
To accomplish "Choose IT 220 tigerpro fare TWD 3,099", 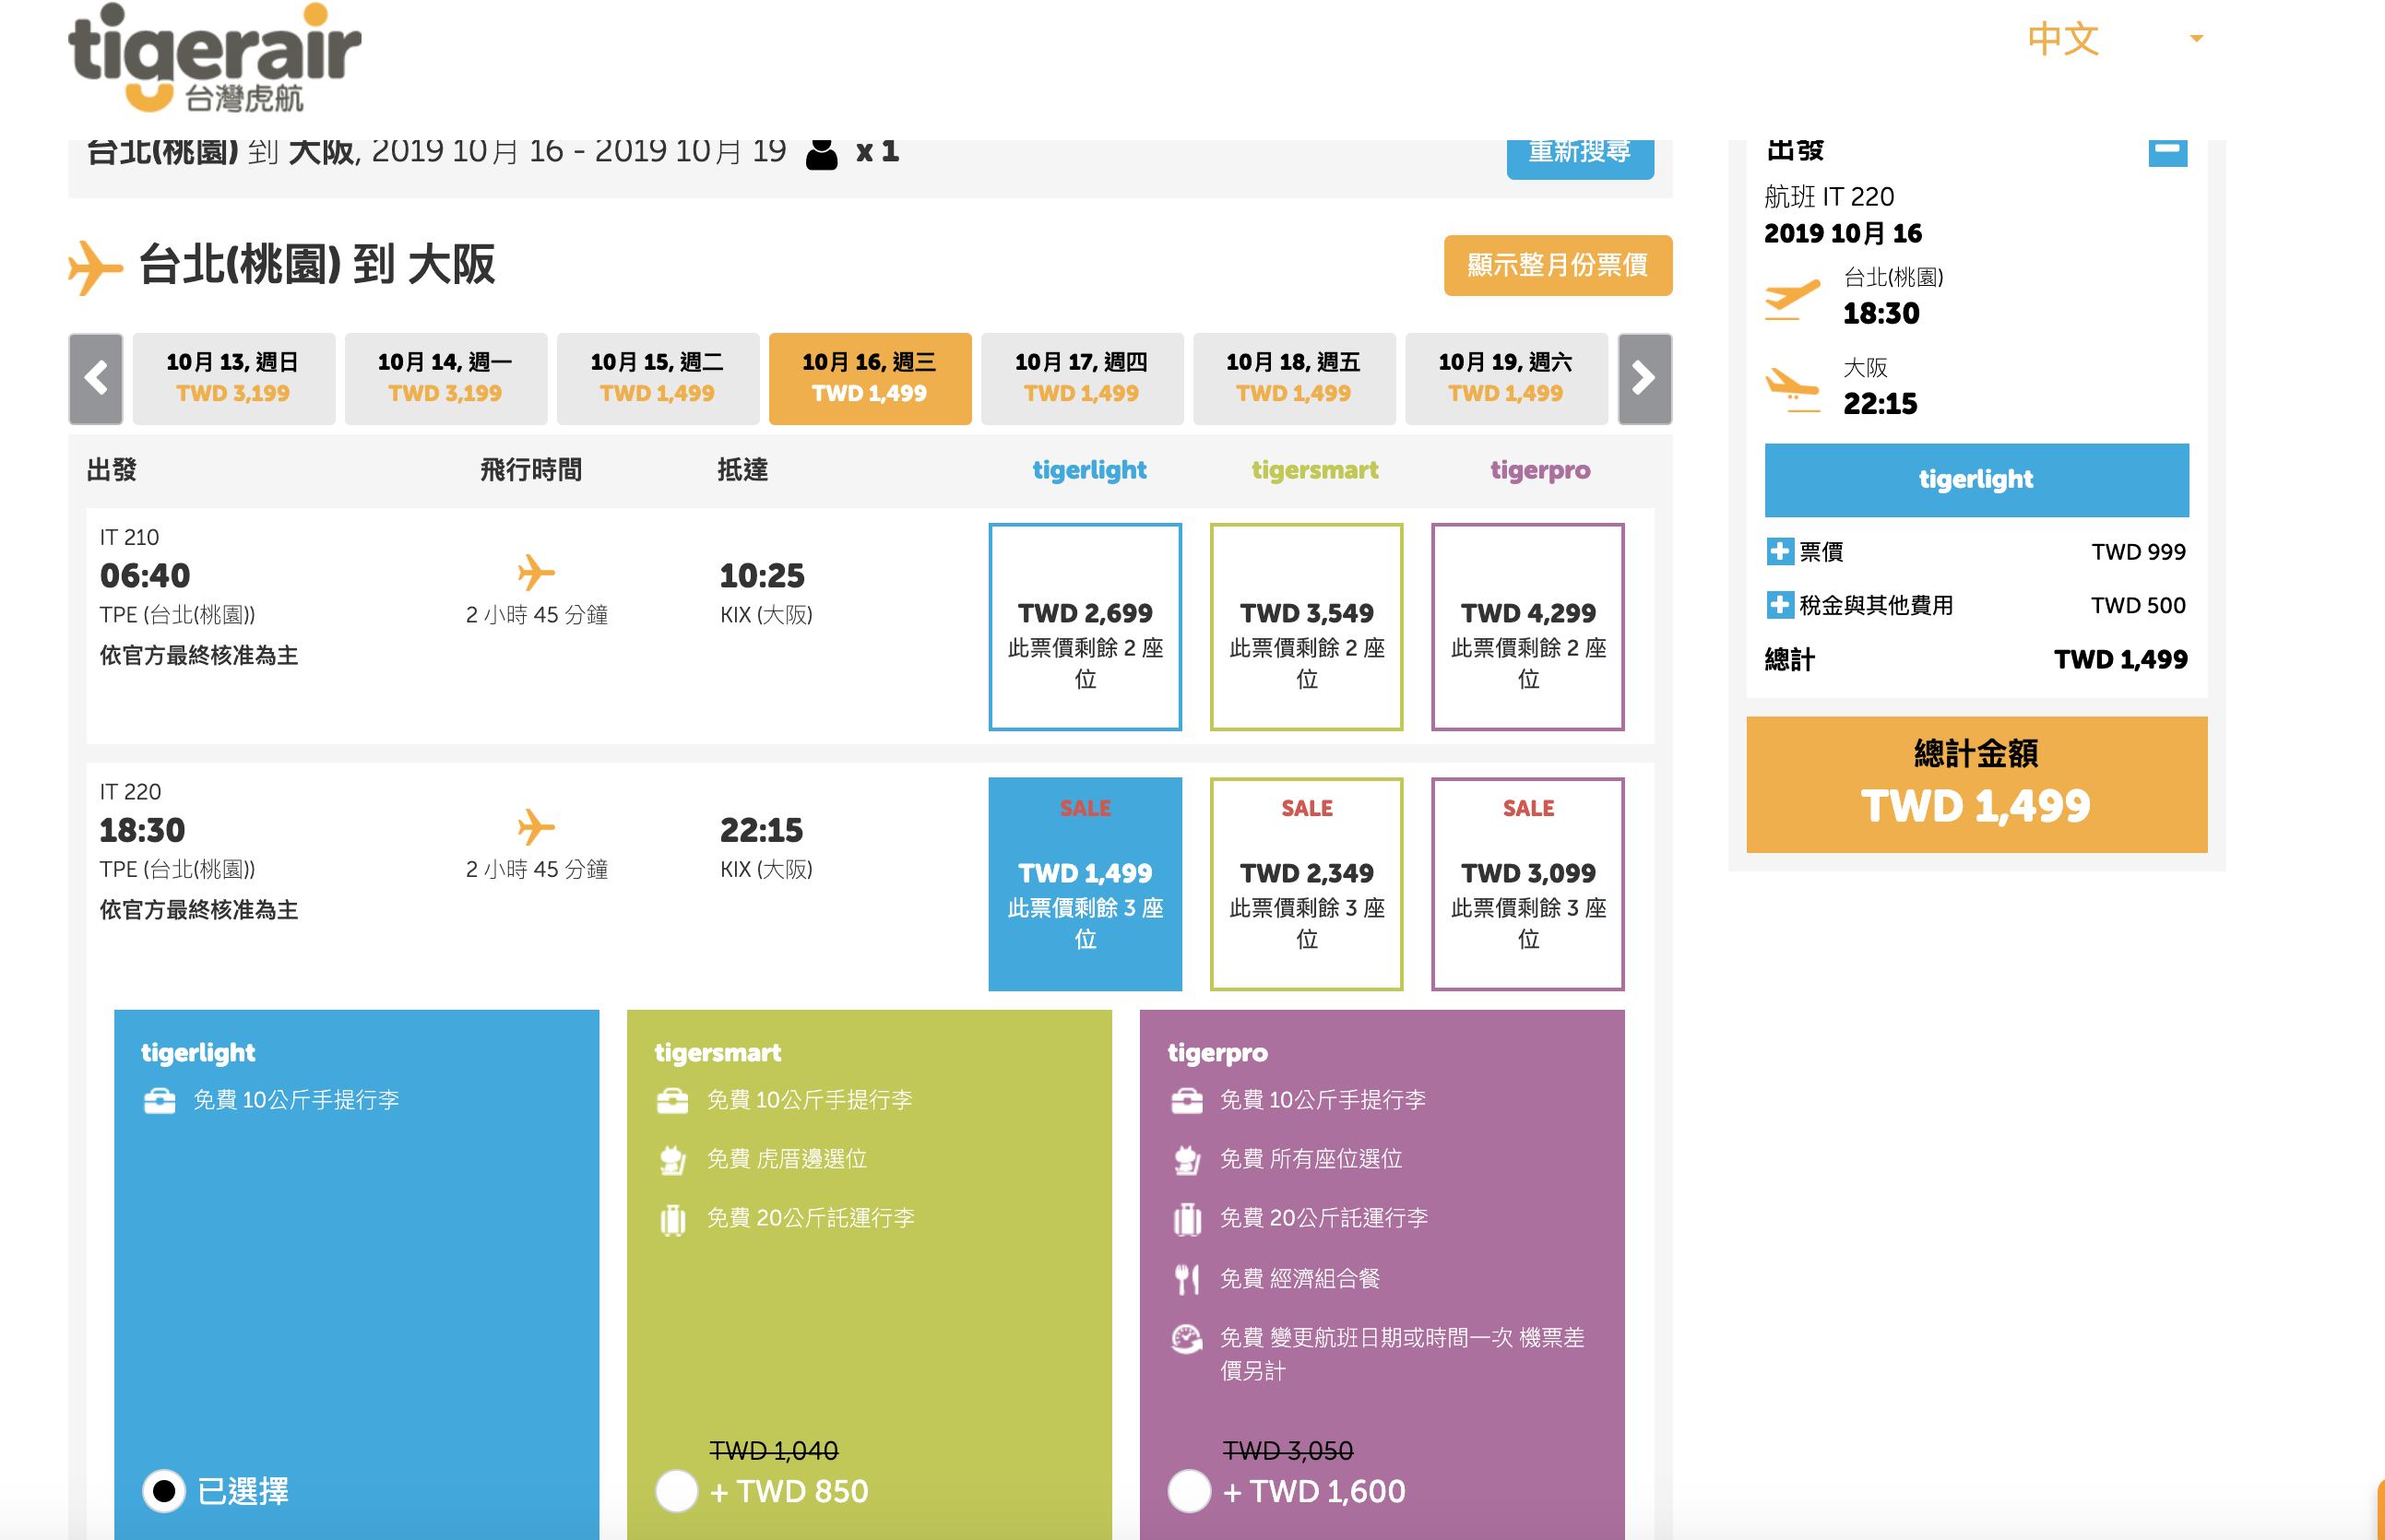I will point(1527,884).
